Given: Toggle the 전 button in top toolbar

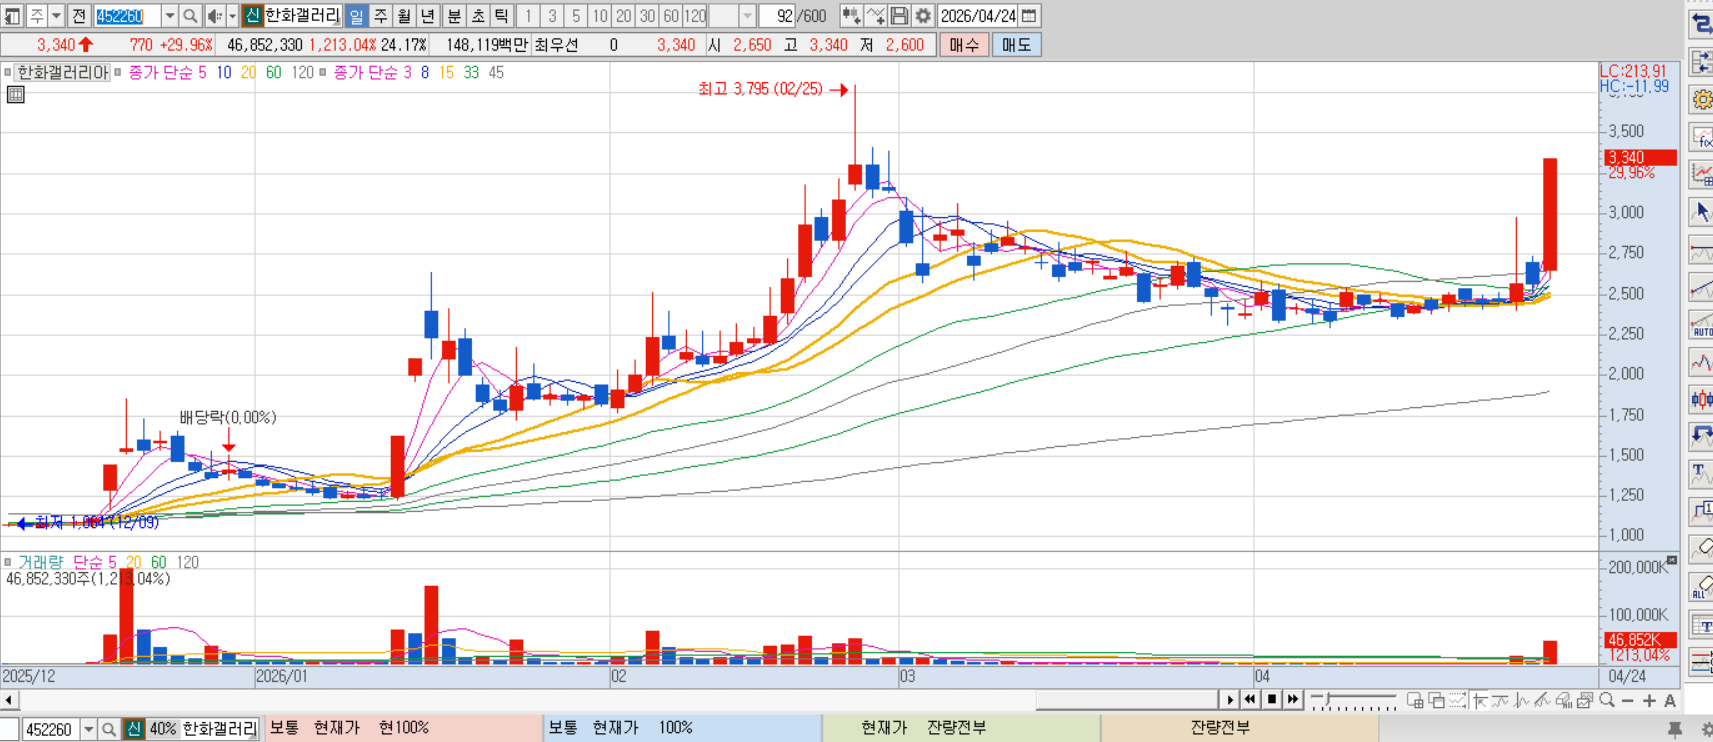Looking at the screenshot, I should coord(79,16).
